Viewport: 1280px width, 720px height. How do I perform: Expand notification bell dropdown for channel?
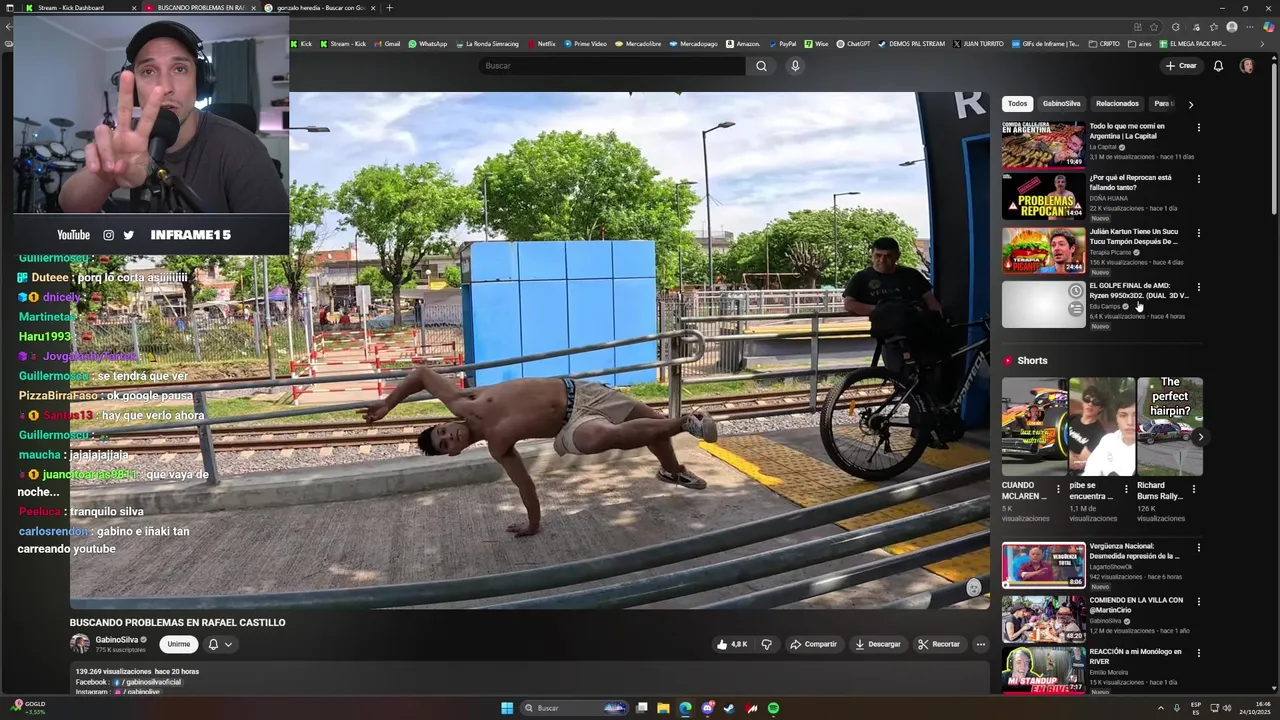[220, 645]
